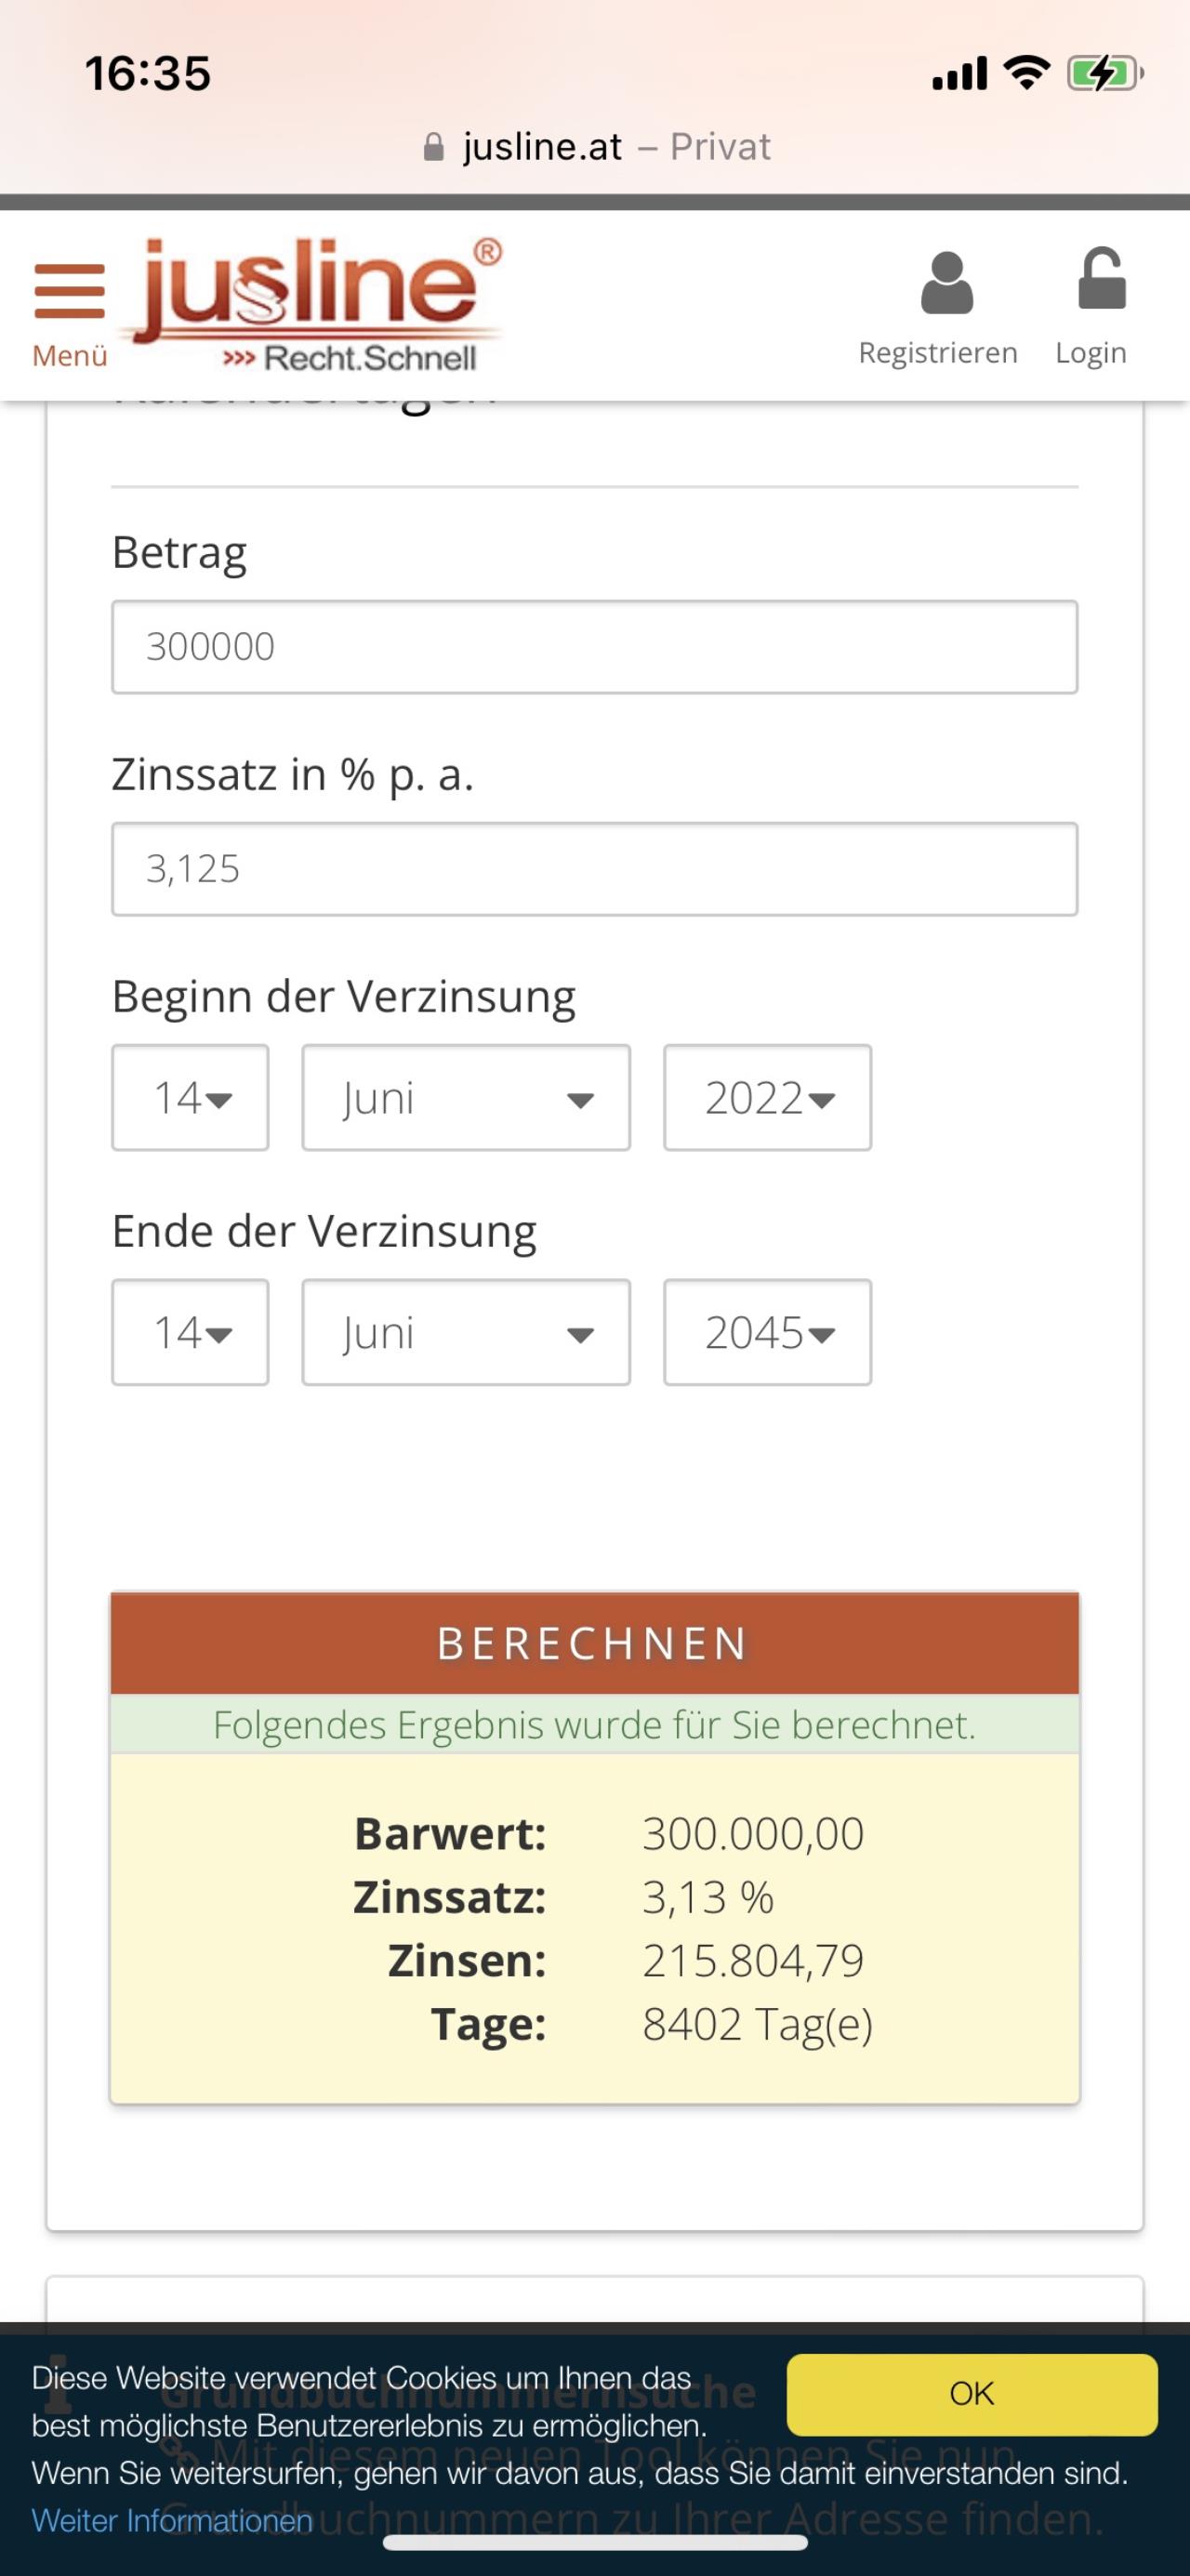Image resolution: width=1190 pixels, height=2576 pixels.
Task: Focus the Zinssatz in % p. a. field
Action: [595, 869]
